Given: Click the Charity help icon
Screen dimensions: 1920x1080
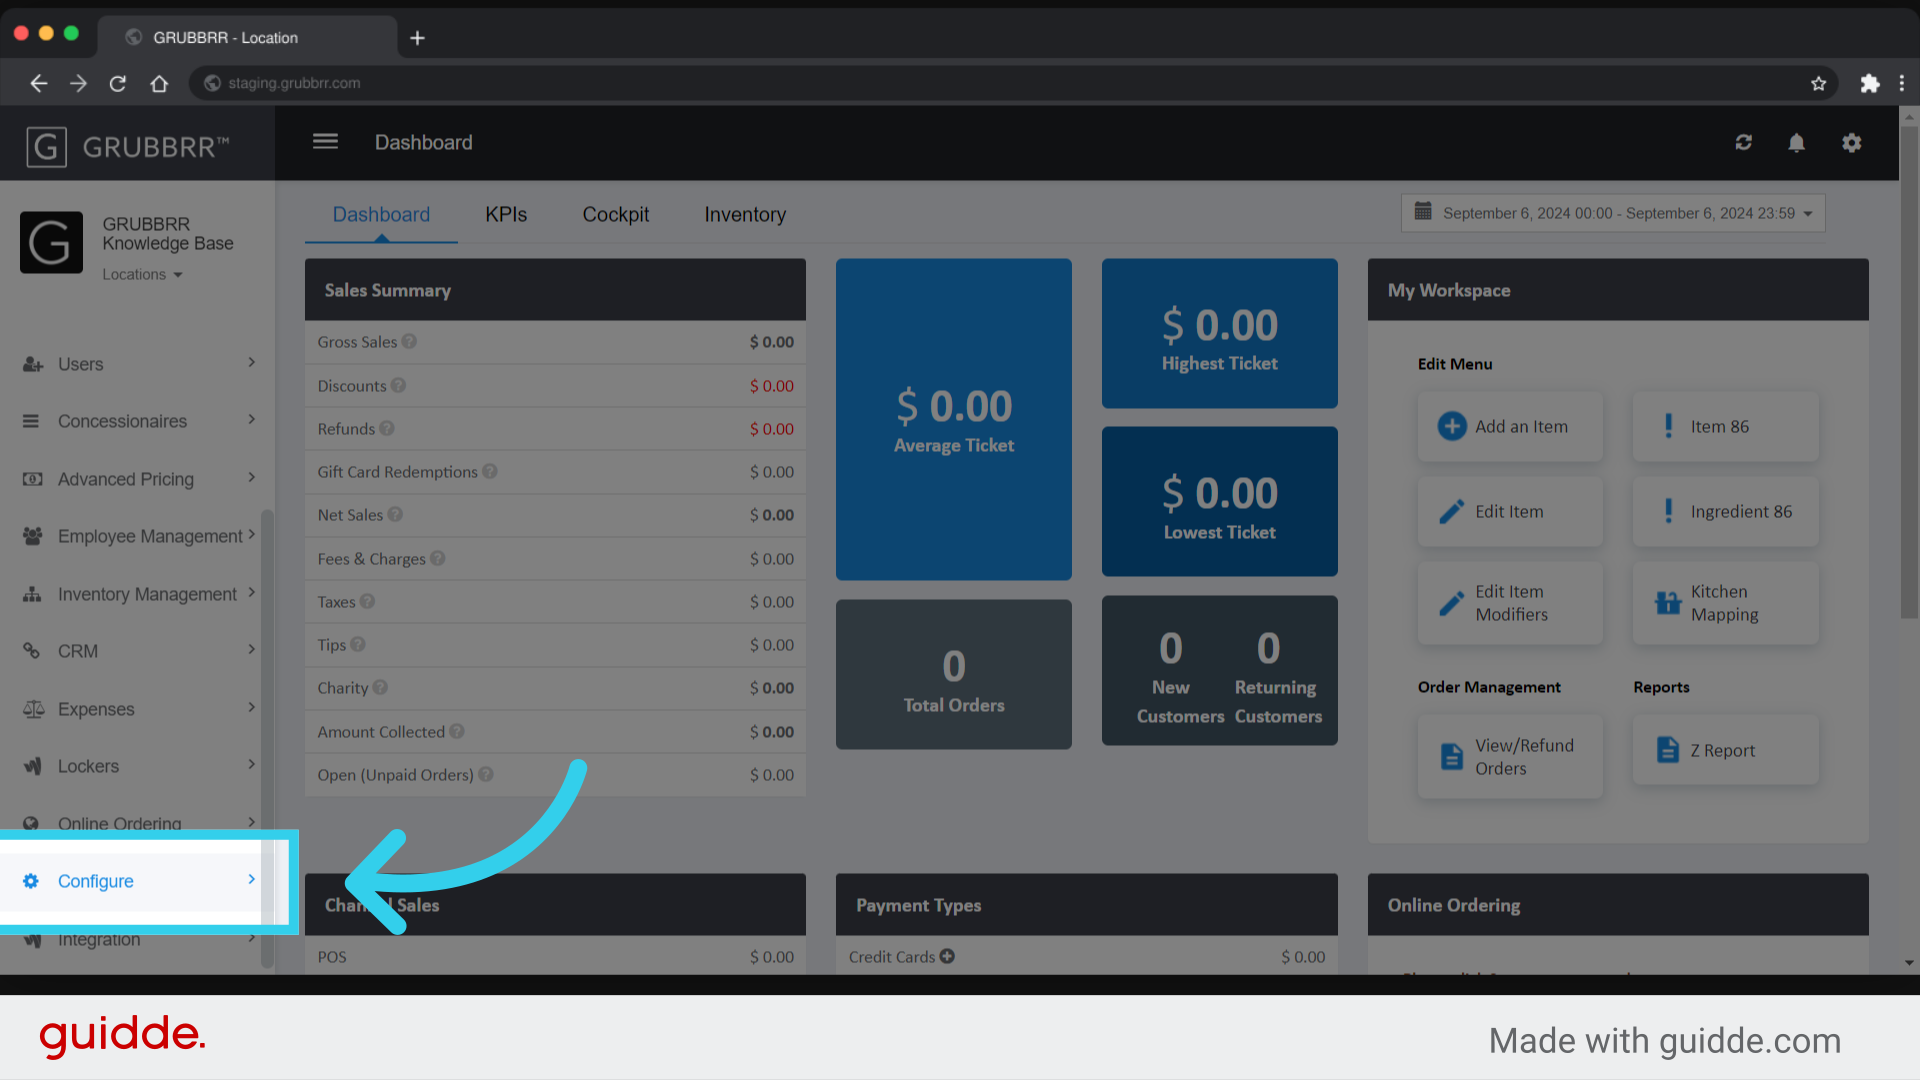Looking at the screenshot, I should (380, 687).
